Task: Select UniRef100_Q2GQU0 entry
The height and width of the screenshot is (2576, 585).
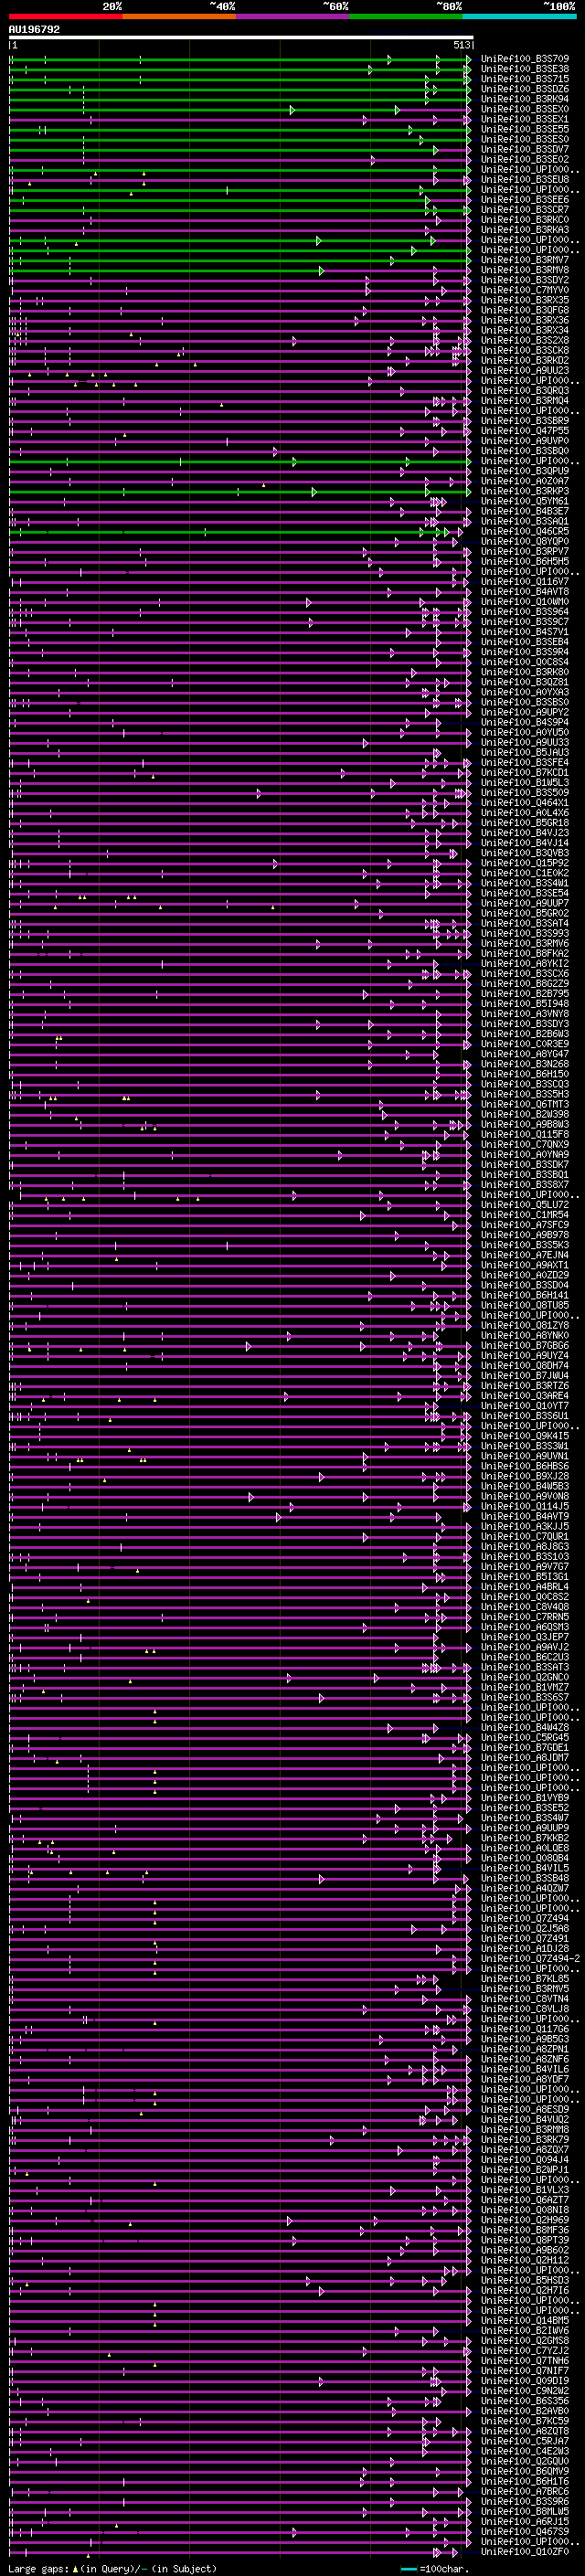Action: pyautogui.click(x=525, y=2461)
